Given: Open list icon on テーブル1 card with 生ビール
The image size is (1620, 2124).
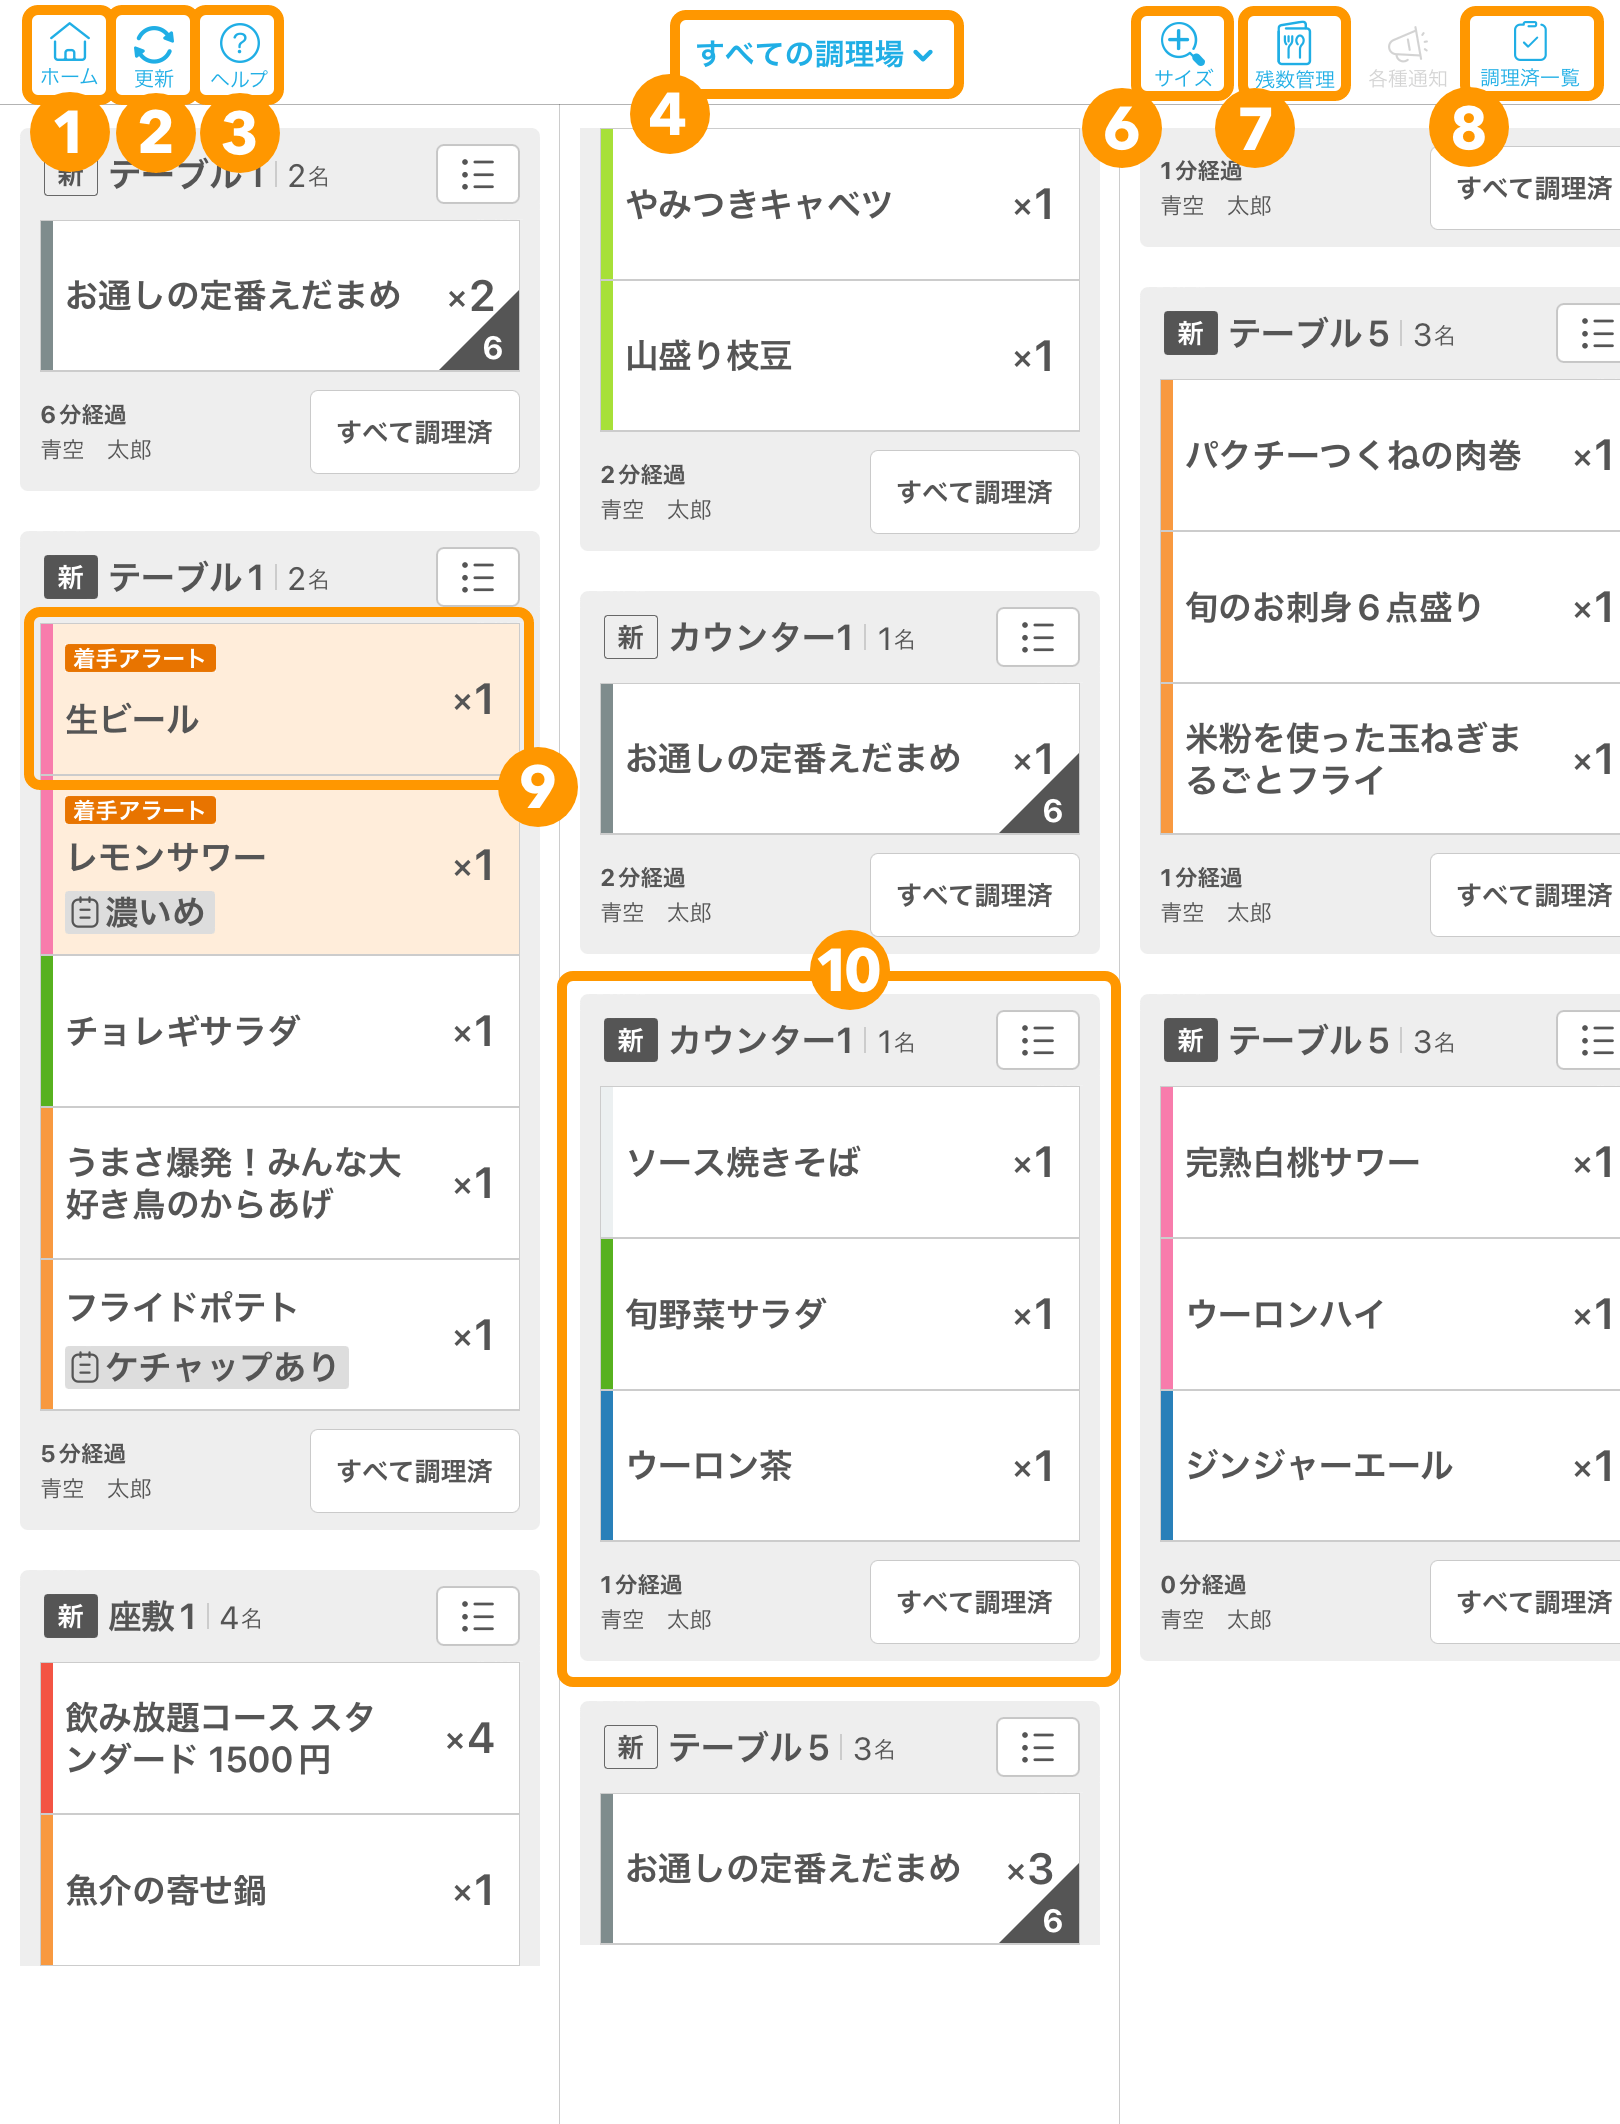Looking at the screenshot, I should [478, 577].
